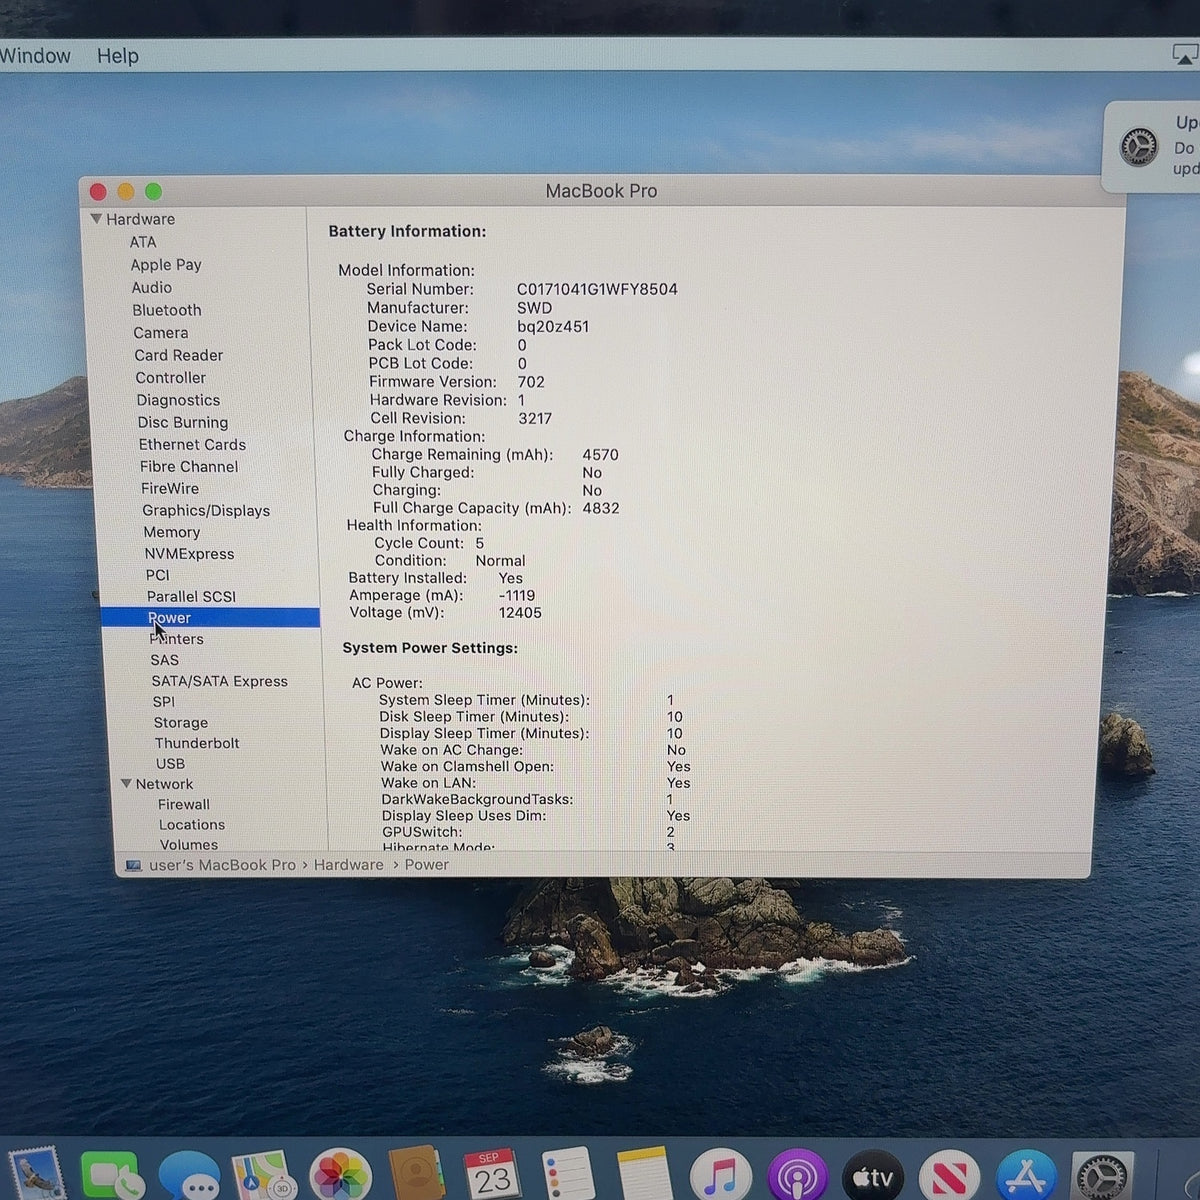Image resolution: width=1200 pixels, height=1200 pixels.
Task: Select Disc Burning in the sidebar
Action: pos(183,422)
